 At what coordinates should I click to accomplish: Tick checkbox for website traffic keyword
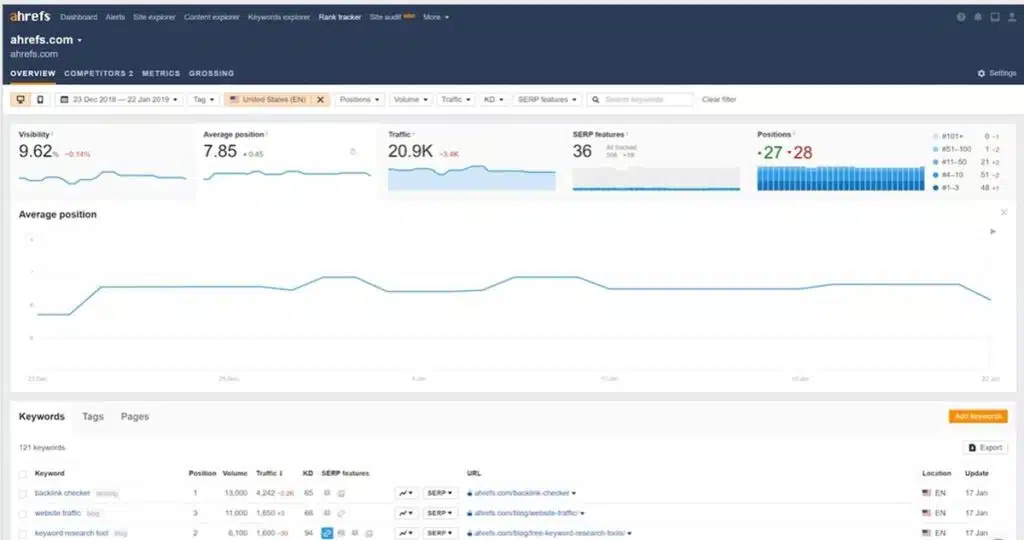23,515
